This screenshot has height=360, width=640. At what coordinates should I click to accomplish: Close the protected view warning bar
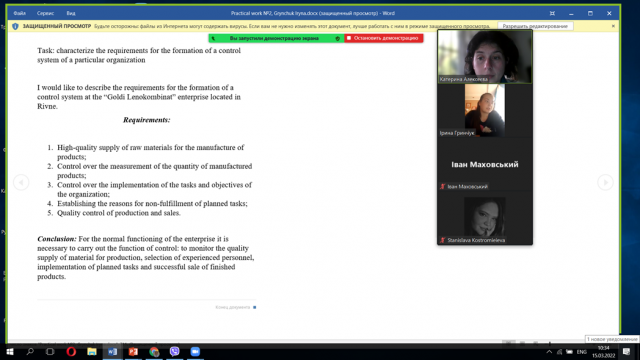pyautogui.click(x=613, y=26)
